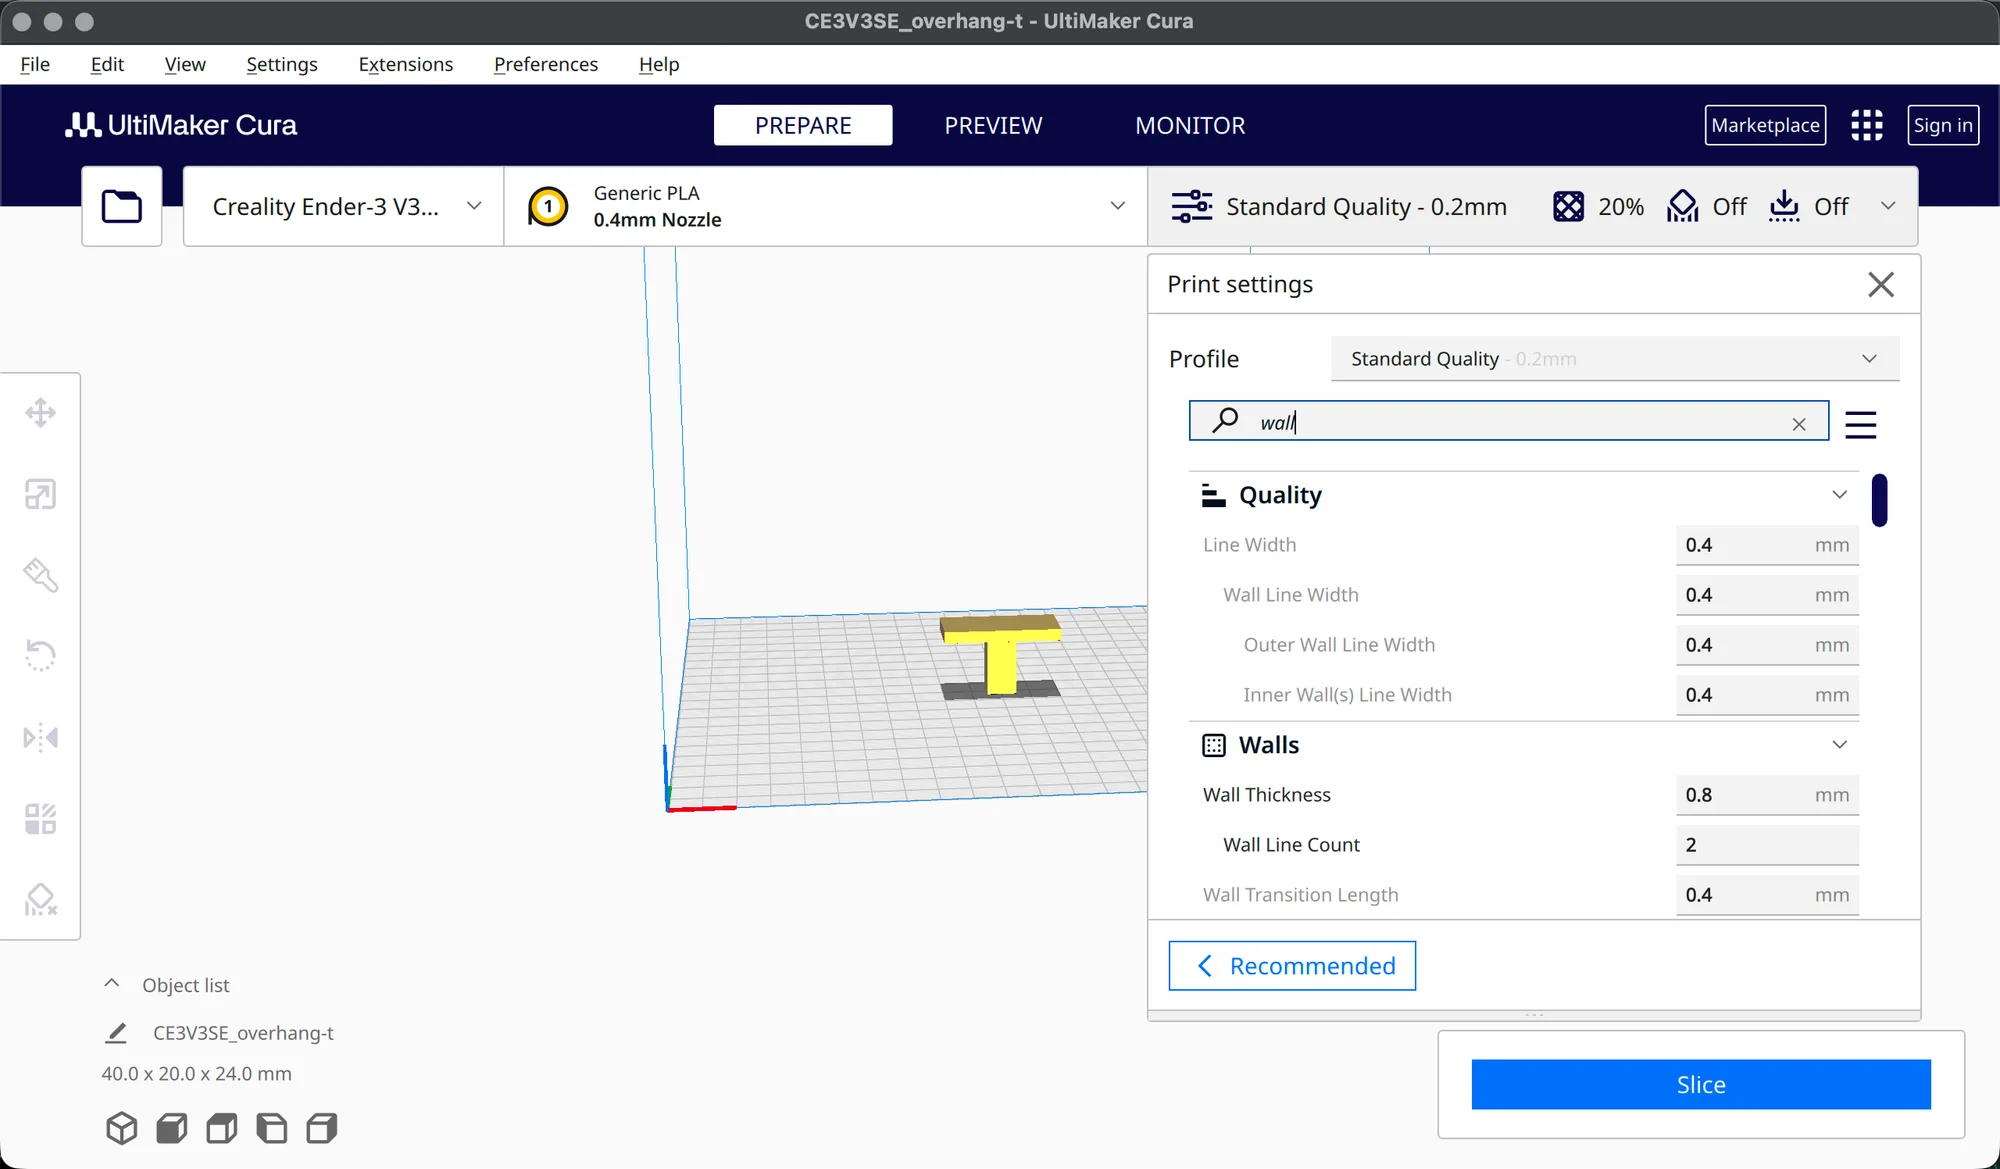Click the UltiMaker Cura logo
The height and width of the screenshot is (1169, 2000).
point(181,125)
